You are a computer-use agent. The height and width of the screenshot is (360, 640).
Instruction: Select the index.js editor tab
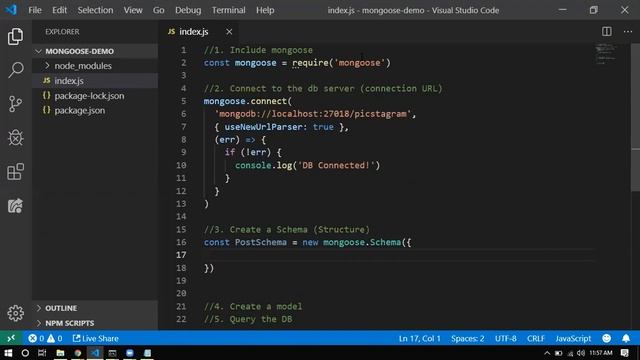[199, 31]
